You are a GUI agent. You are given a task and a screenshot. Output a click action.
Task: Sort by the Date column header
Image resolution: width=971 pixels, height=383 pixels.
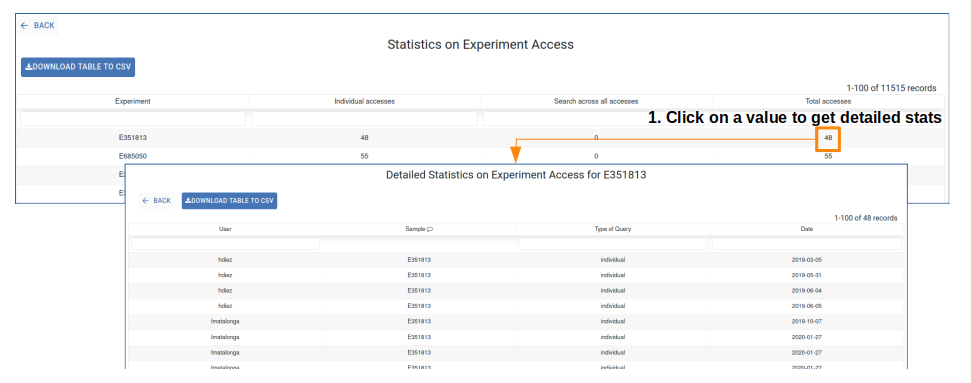point(806,229)
